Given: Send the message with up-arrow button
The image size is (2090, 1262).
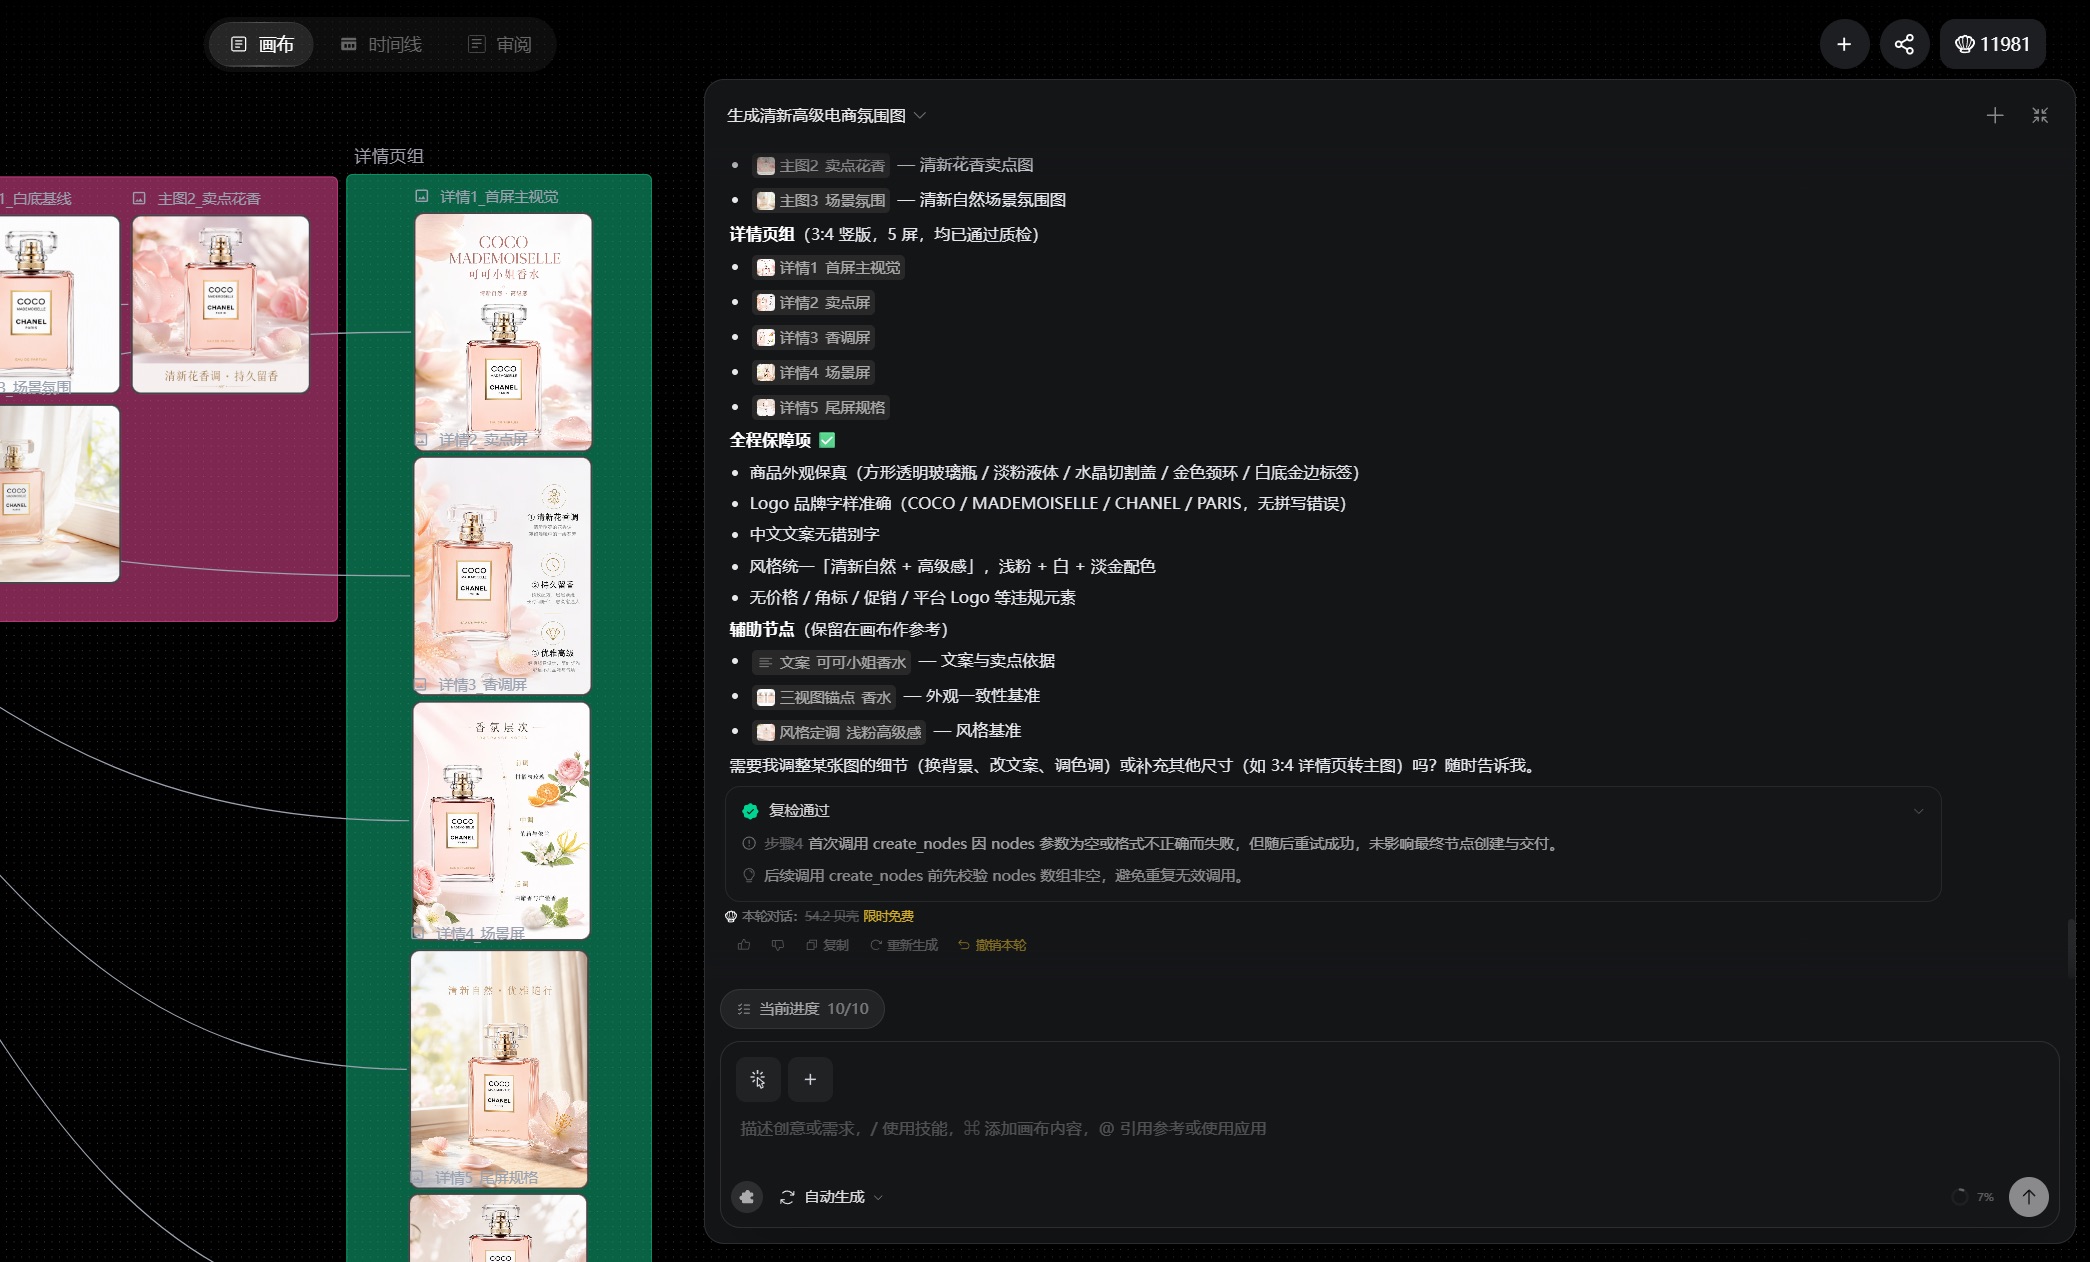Looking at the screenshot, I should pos(2029,1196).
